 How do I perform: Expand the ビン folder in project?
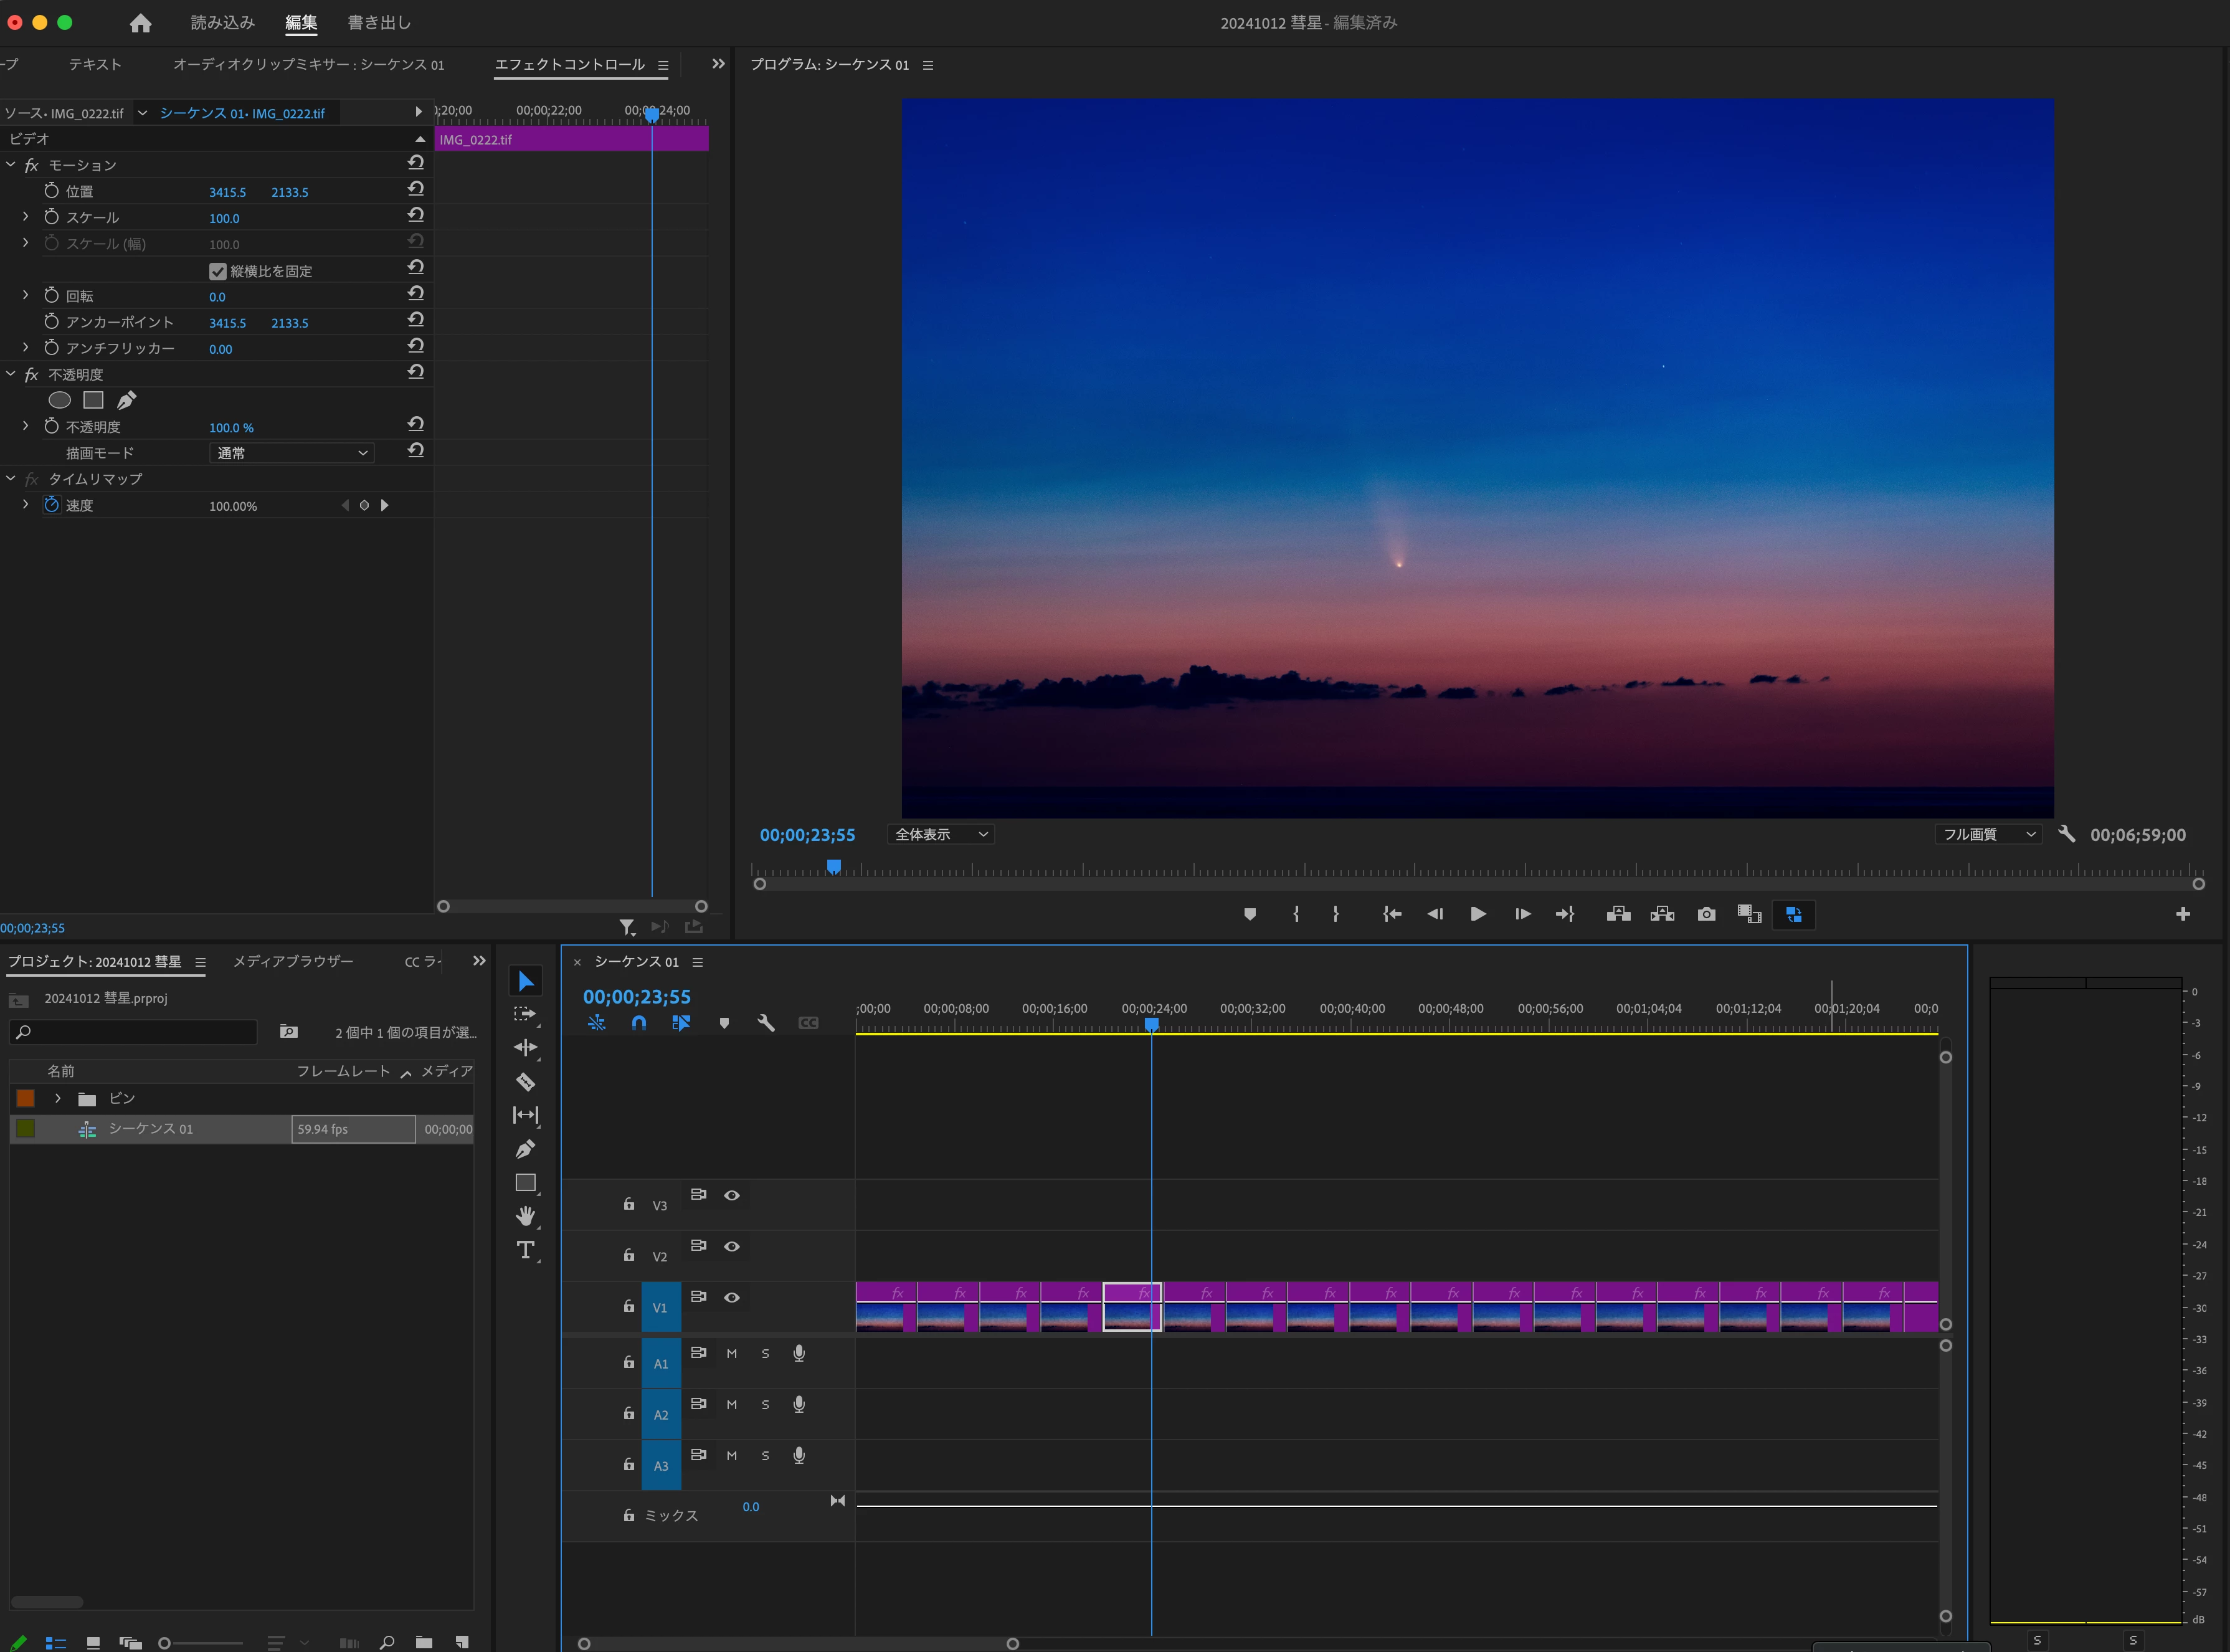58,1098
